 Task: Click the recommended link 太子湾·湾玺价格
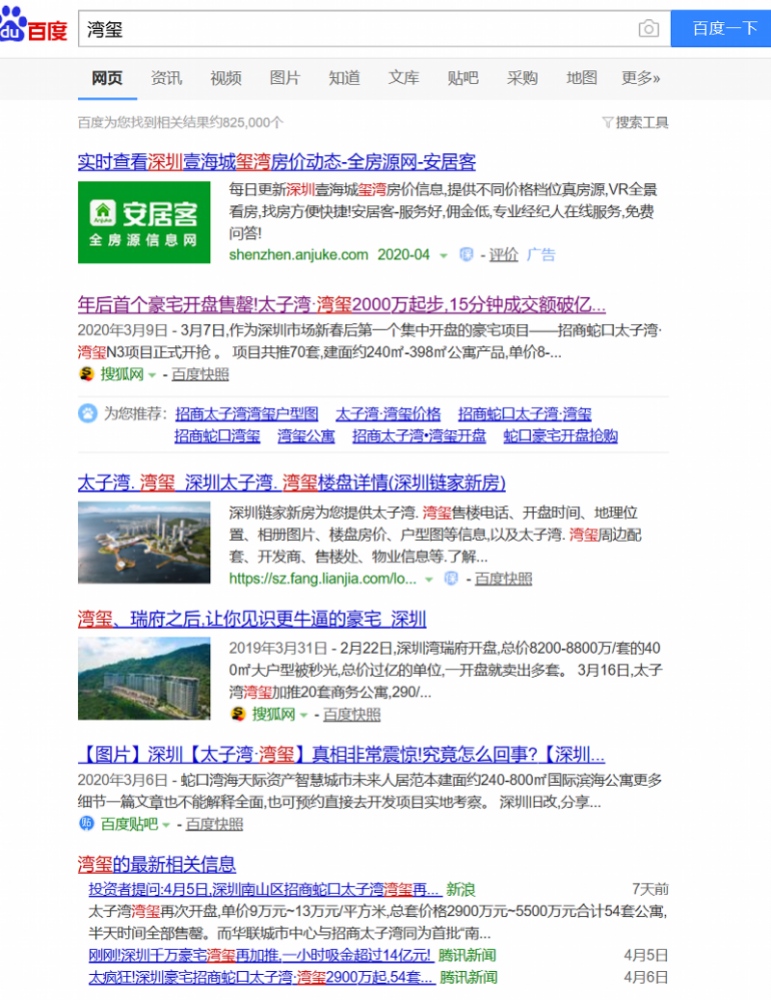click(388, 414)
